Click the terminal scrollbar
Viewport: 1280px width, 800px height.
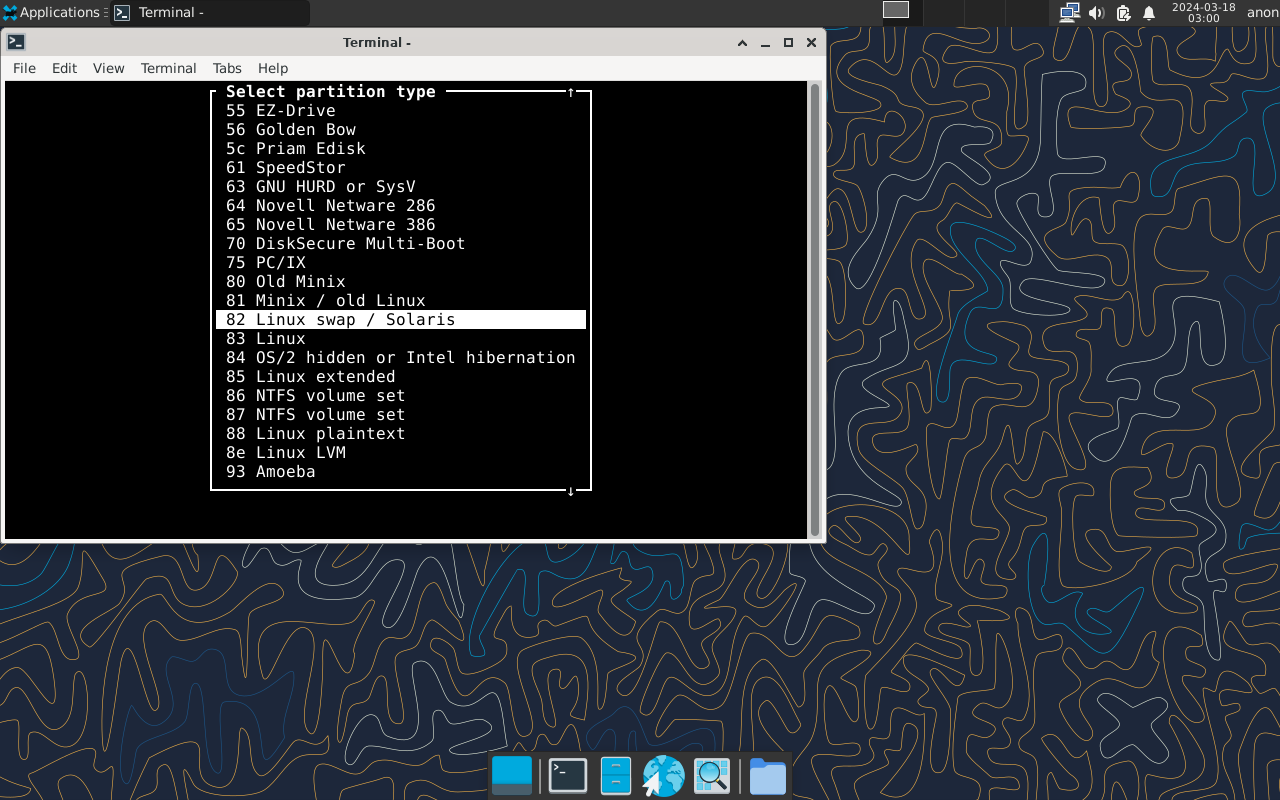click(x=815, y=310)
